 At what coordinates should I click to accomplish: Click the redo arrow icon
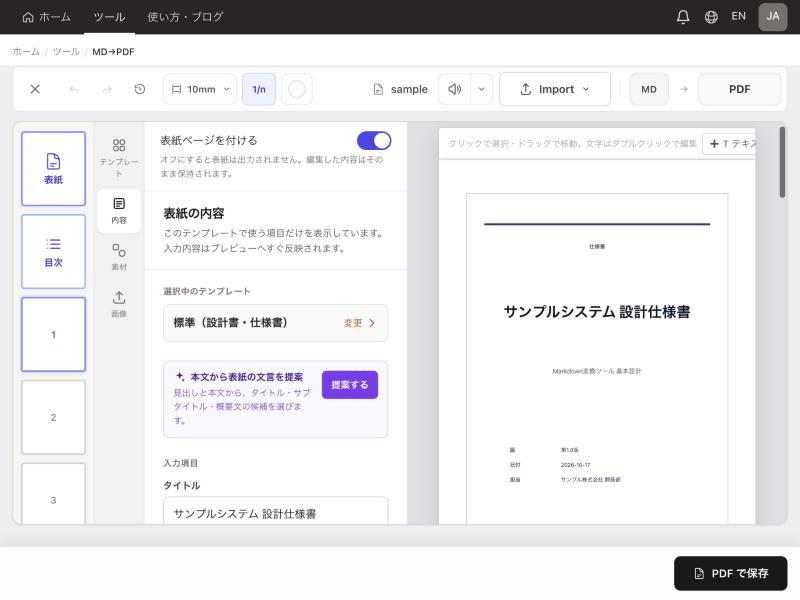pos(107,89)
